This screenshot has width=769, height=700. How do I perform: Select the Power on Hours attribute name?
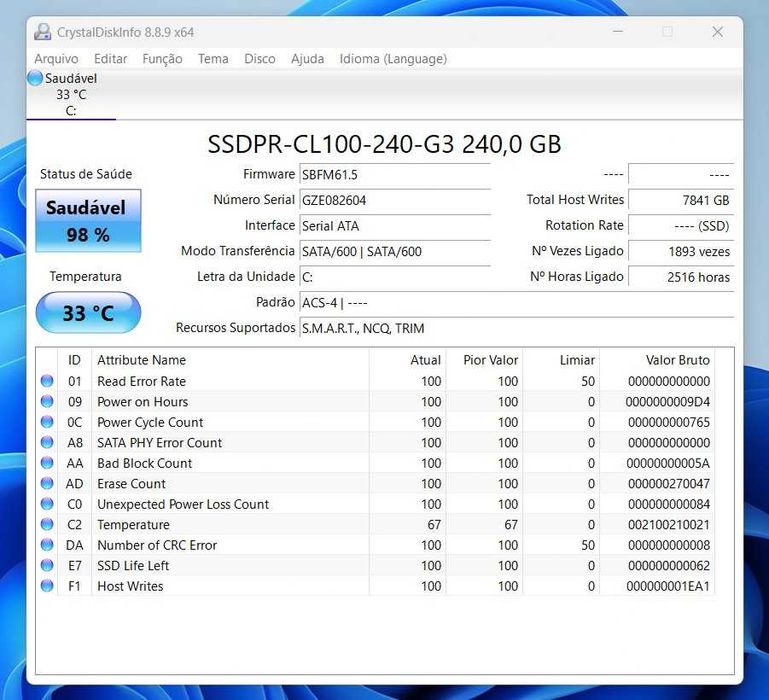142,402
